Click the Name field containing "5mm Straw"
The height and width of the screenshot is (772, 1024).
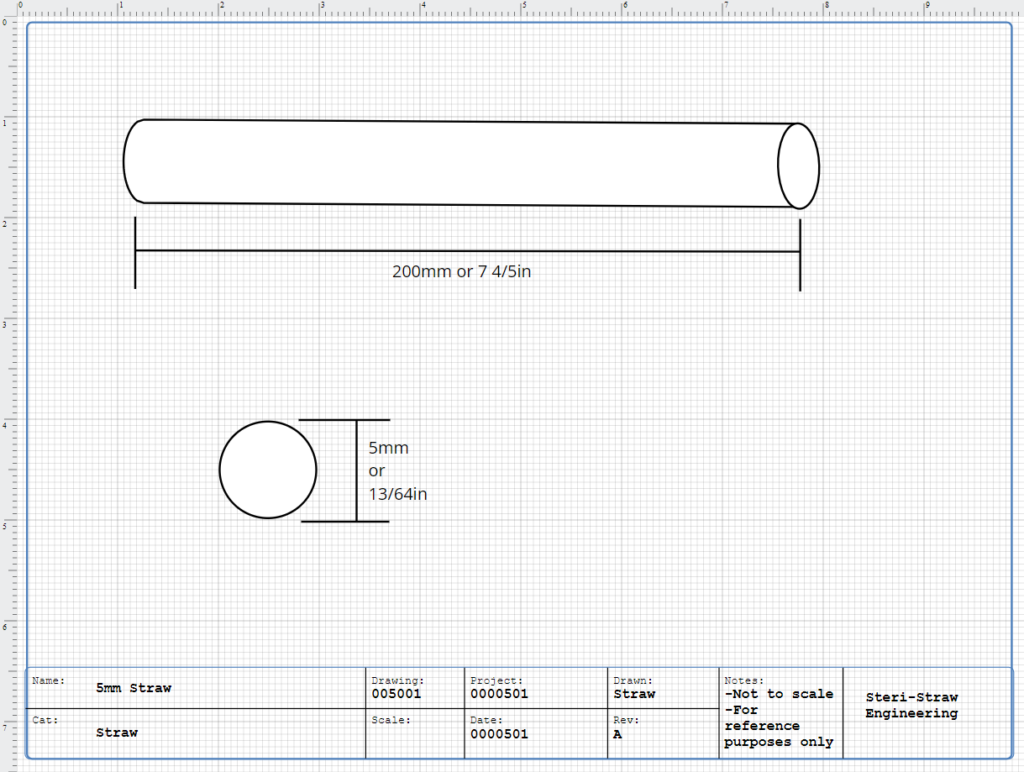pos(134,688)
